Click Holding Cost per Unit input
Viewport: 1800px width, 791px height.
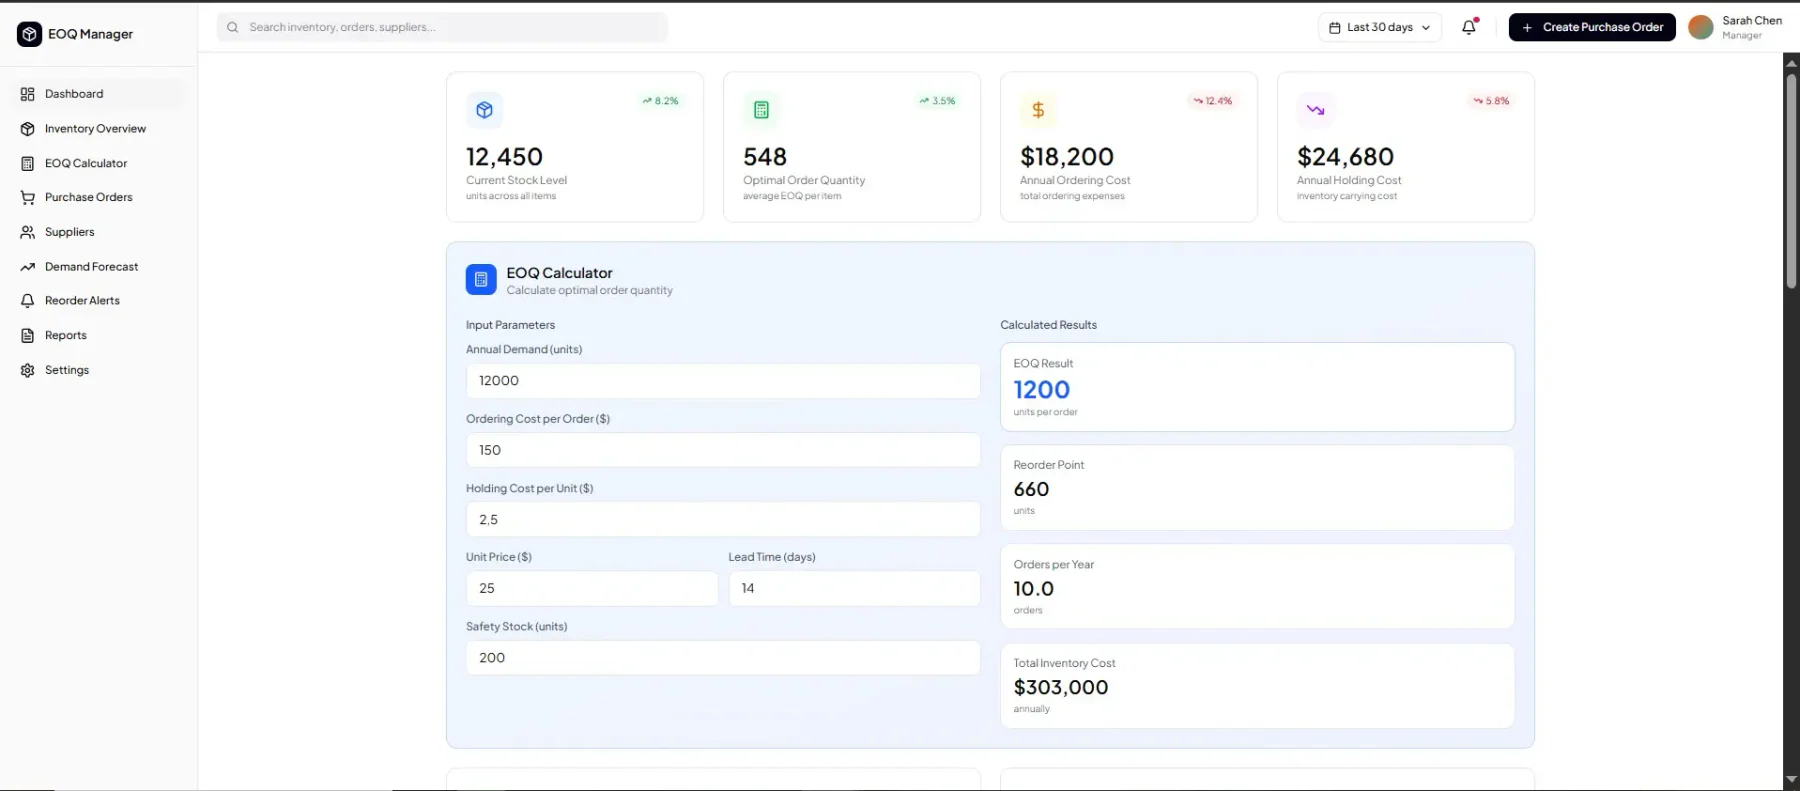tap(723, 520)
